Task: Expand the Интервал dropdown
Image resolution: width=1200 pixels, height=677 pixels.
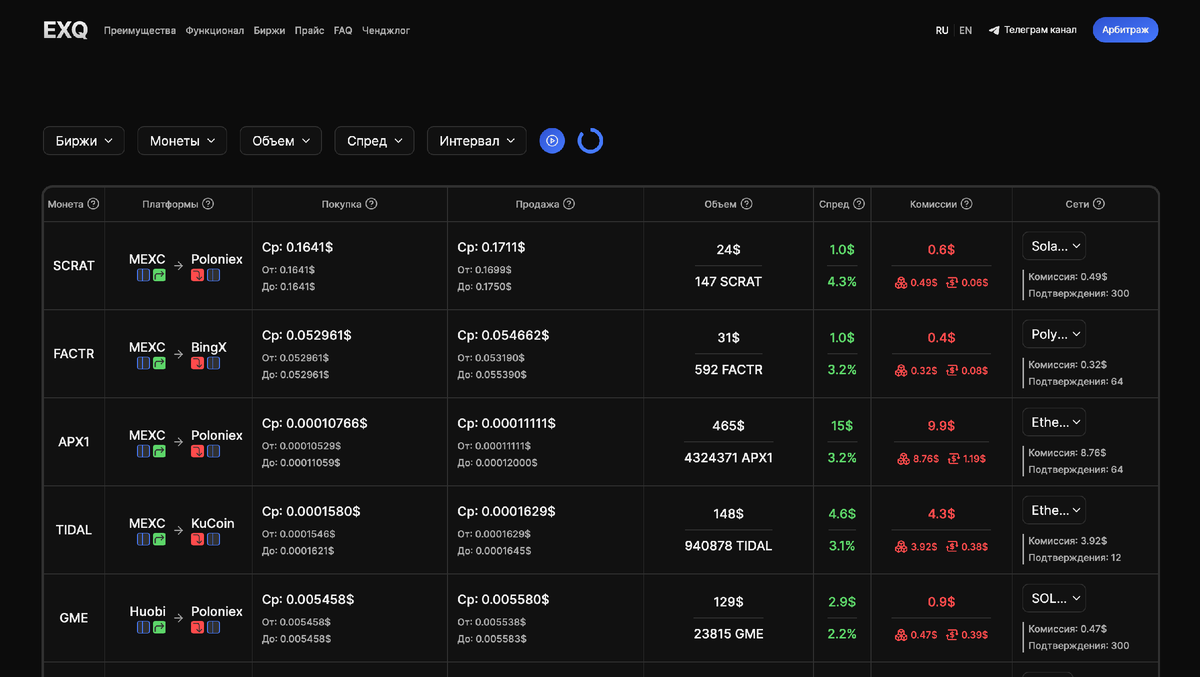Action: [x=476, y=140]
